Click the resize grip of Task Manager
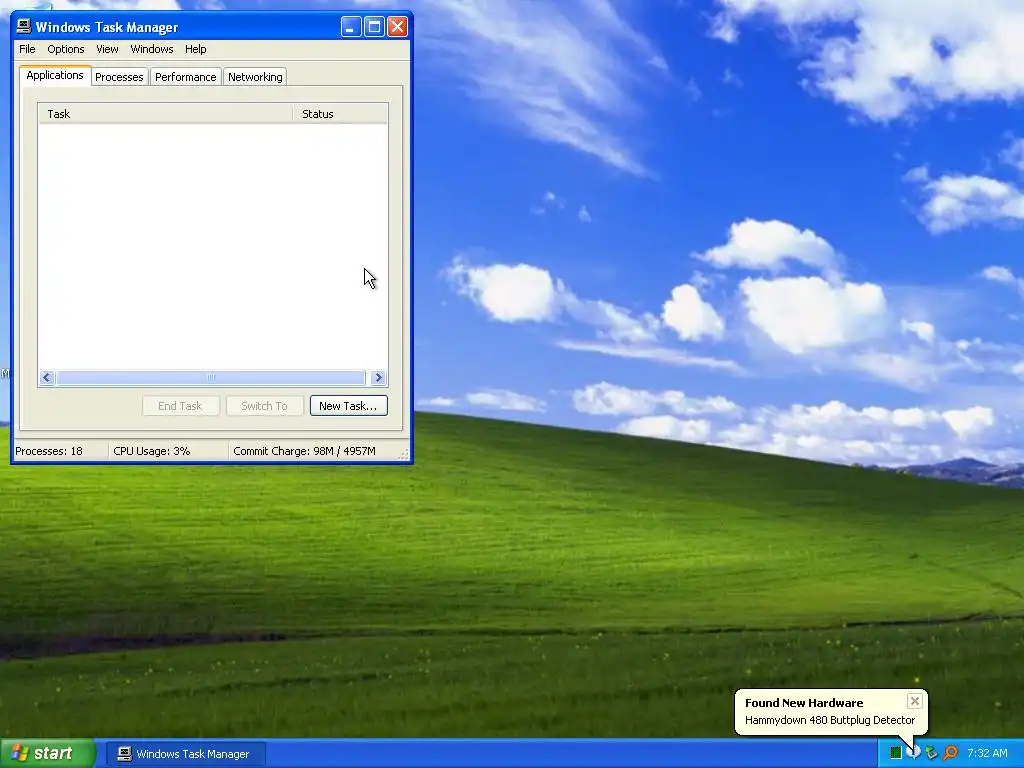Image resolution: width=1024 pixels, height=768 pixels. click(405, 455)
